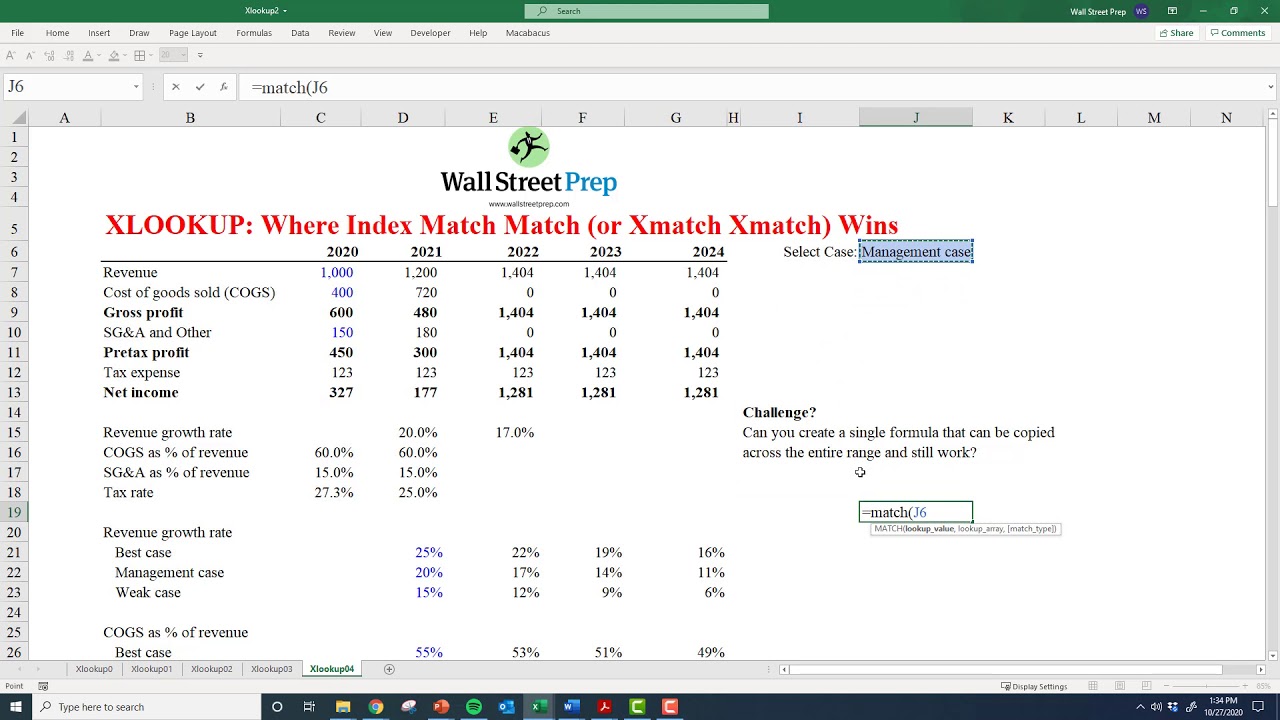Open Excel from the taskbar
Image resolution: width=1280 pixels, height=720 pixels.
point(537,707)
